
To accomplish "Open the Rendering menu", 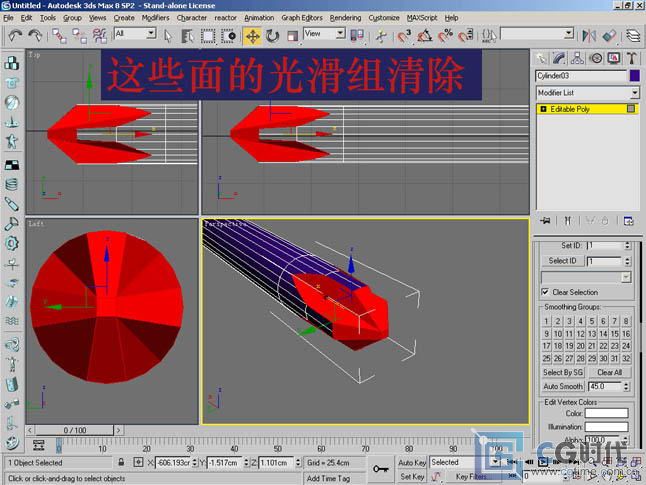I will 345,18.
